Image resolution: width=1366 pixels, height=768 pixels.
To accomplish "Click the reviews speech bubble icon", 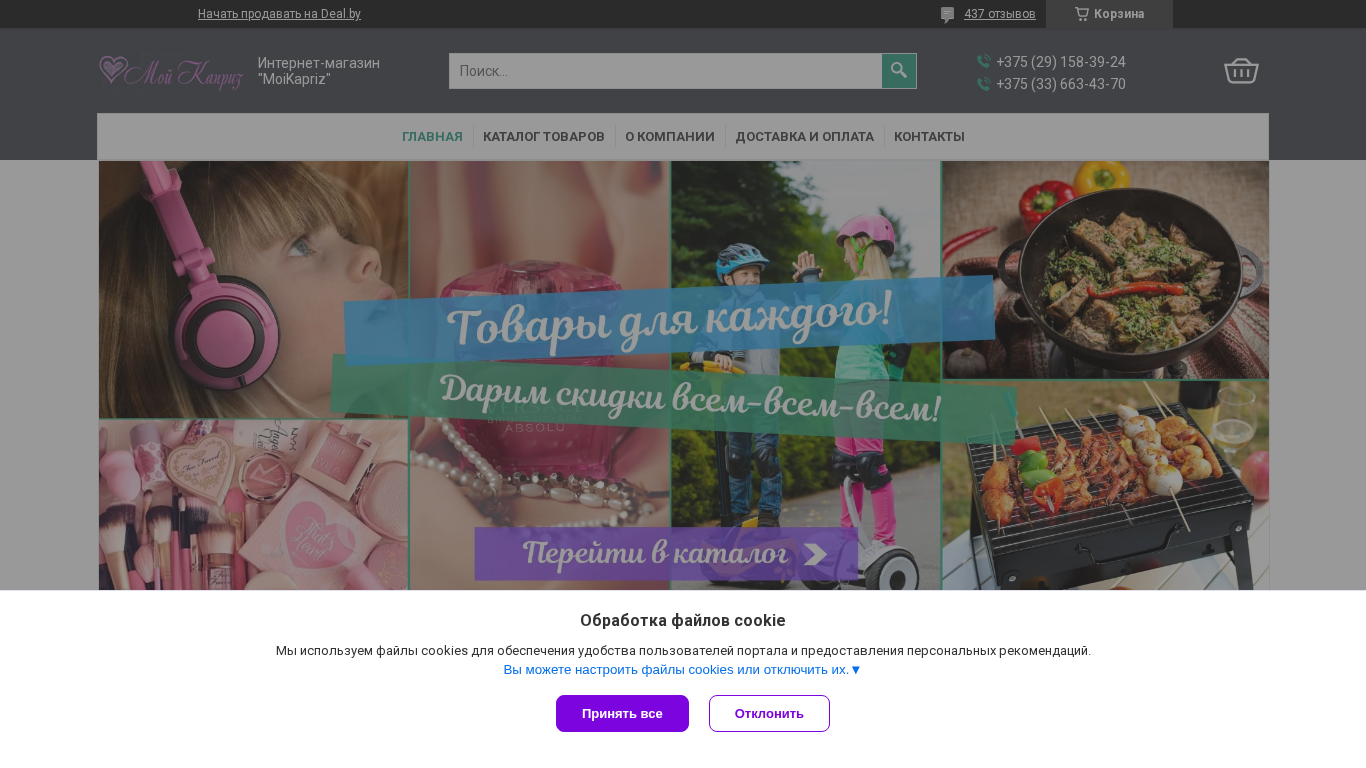I will [947, 15].
